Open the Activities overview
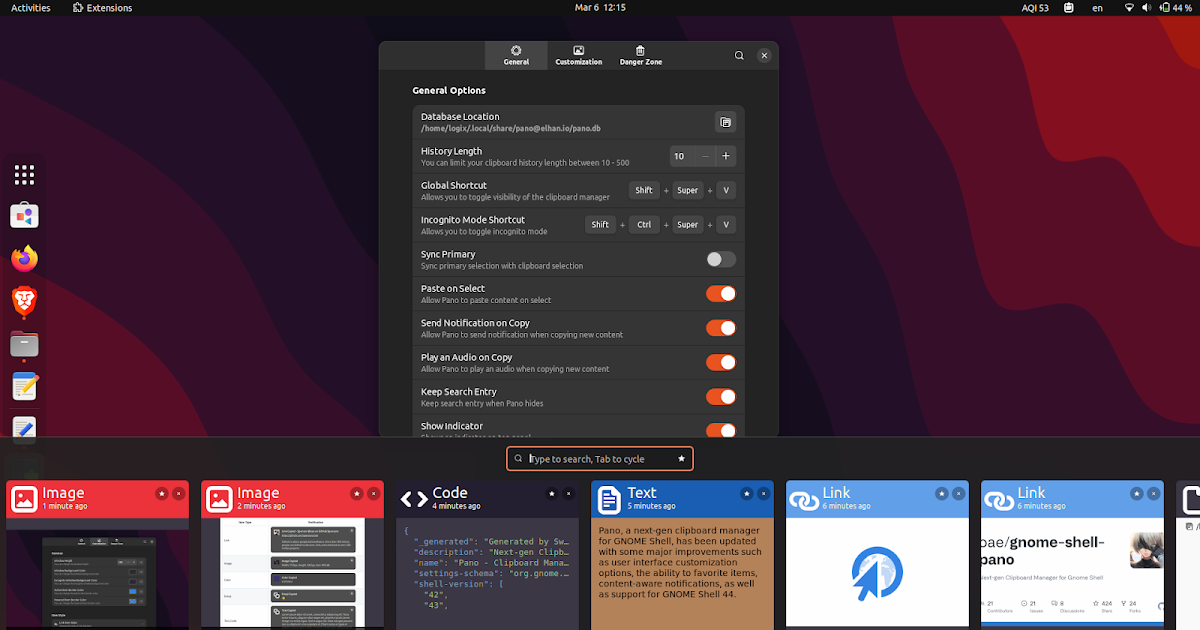 point(31,7)
